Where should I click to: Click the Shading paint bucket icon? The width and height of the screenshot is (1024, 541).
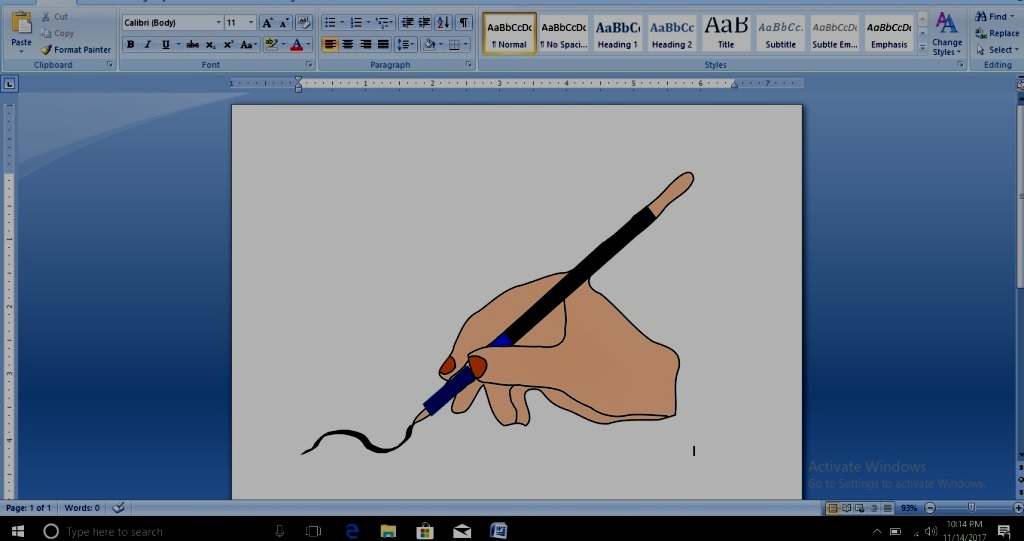click(428, 44)
